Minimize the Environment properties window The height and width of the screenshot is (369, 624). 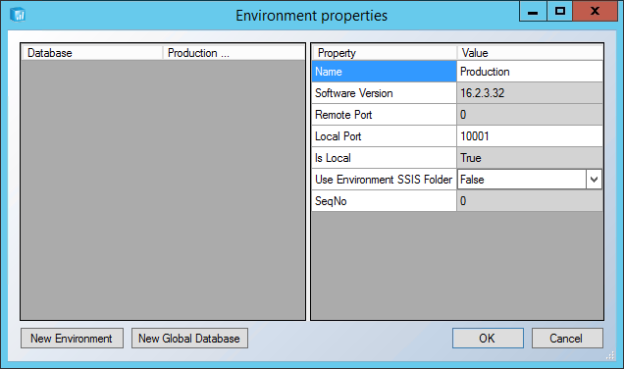pyautogui.click(x=533, y=11)
